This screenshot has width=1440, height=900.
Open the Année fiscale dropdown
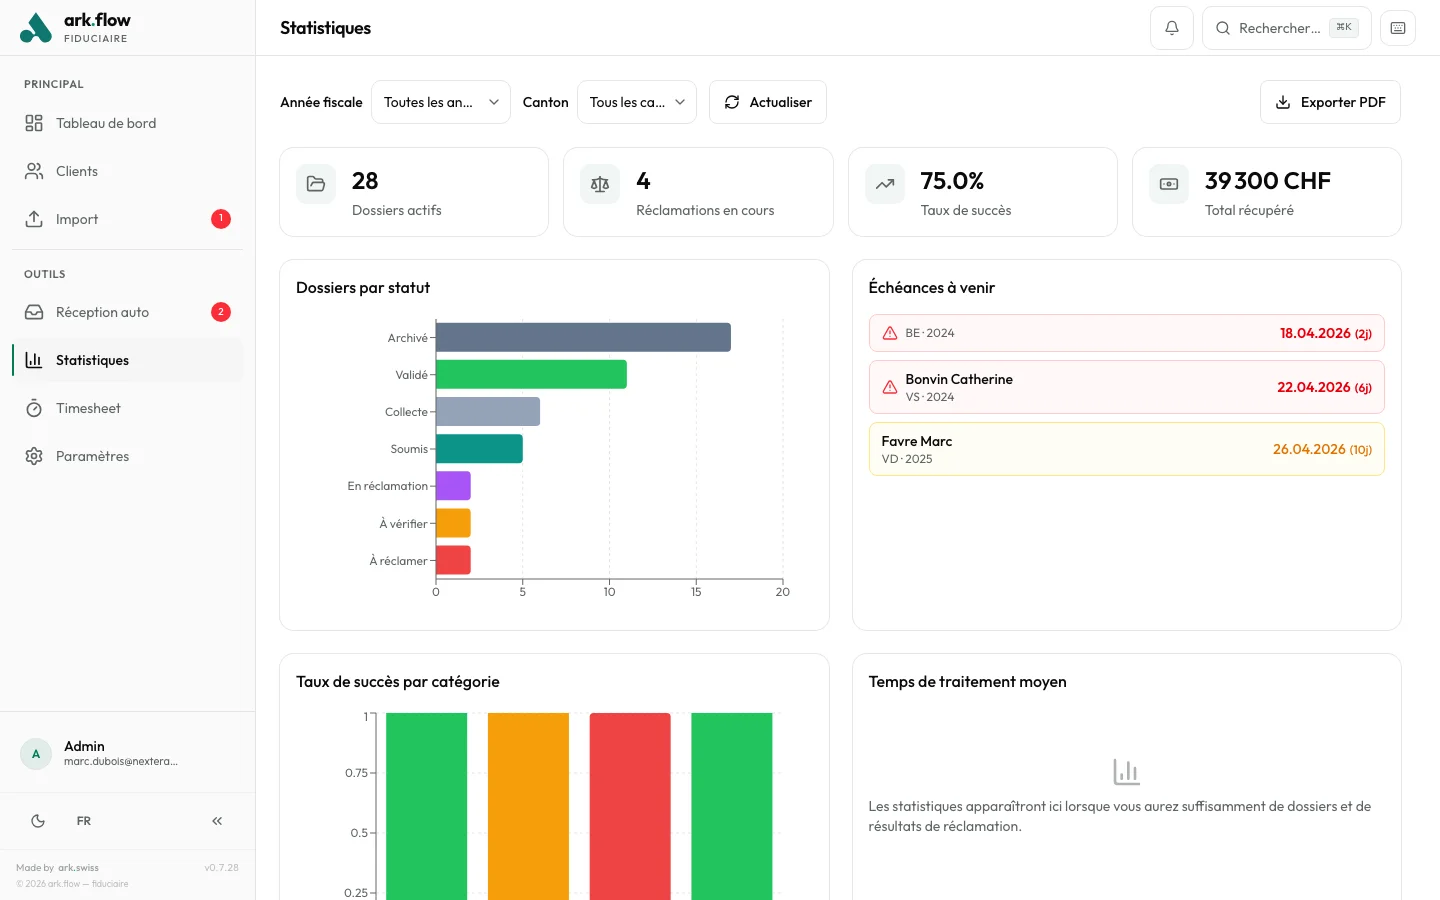point(440,102)
